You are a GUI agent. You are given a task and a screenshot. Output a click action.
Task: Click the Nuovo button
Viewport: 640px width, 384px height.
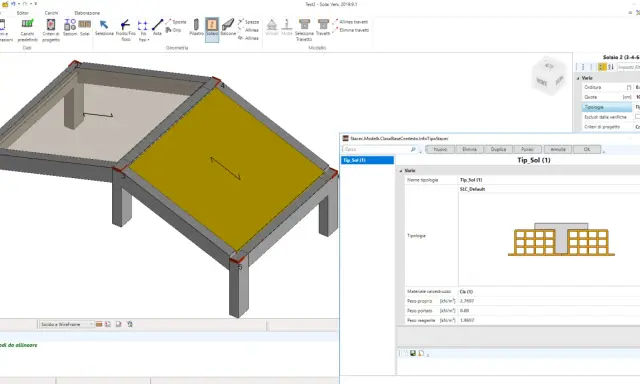[x=440, y=150]
